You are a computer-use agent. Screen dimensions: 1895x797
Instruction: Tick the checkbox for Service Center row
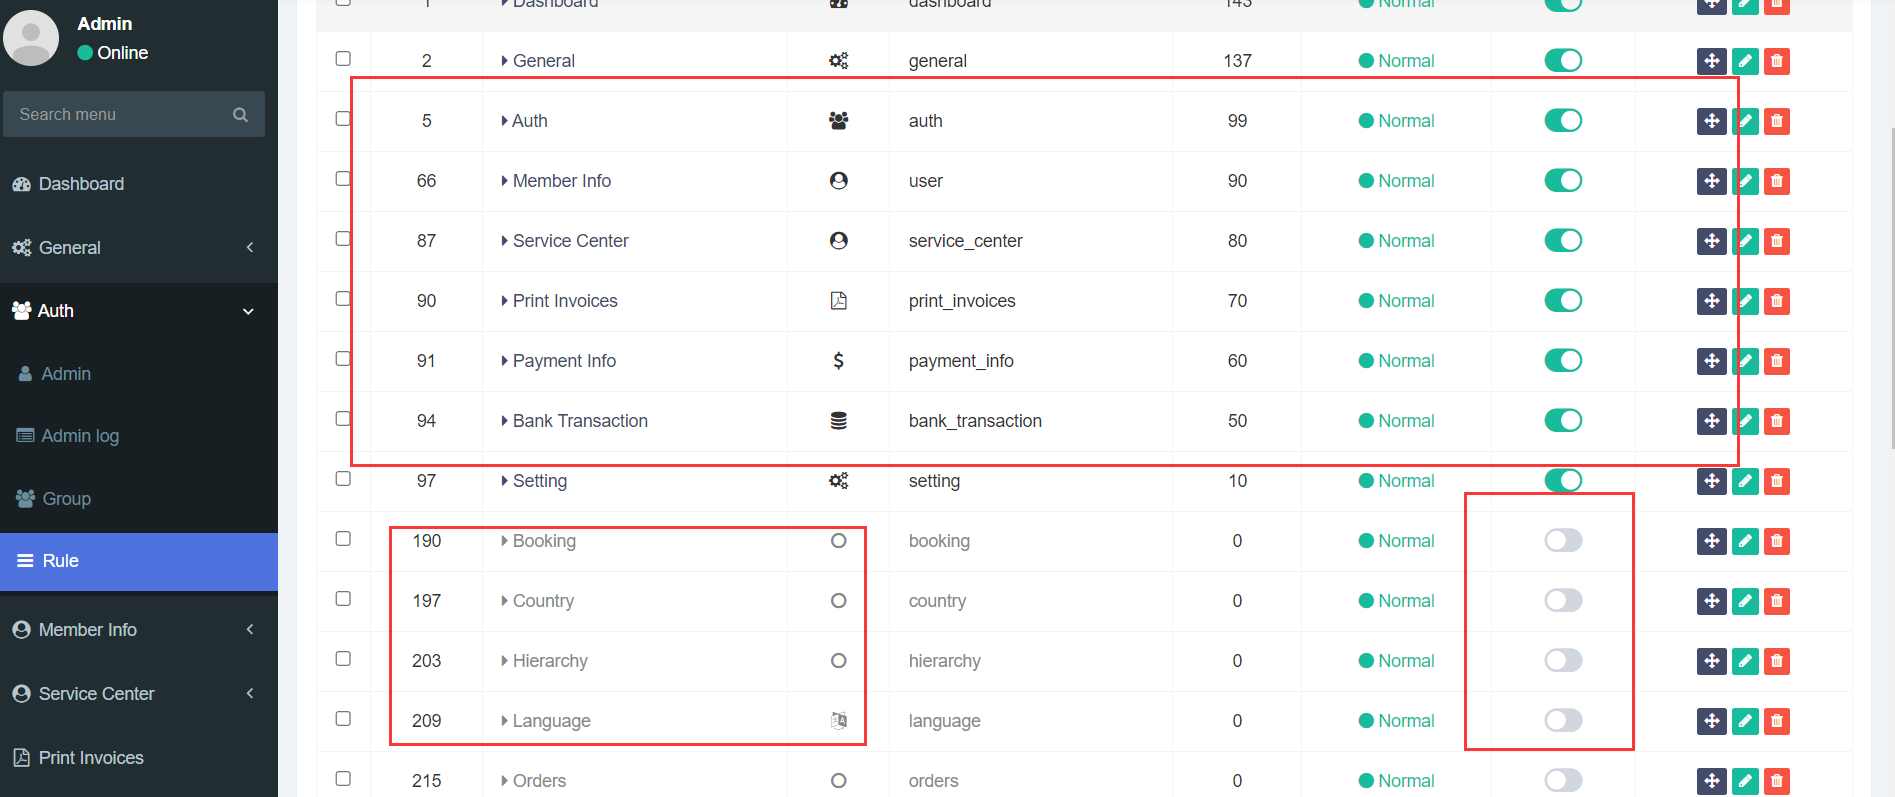tap(343, 239)
